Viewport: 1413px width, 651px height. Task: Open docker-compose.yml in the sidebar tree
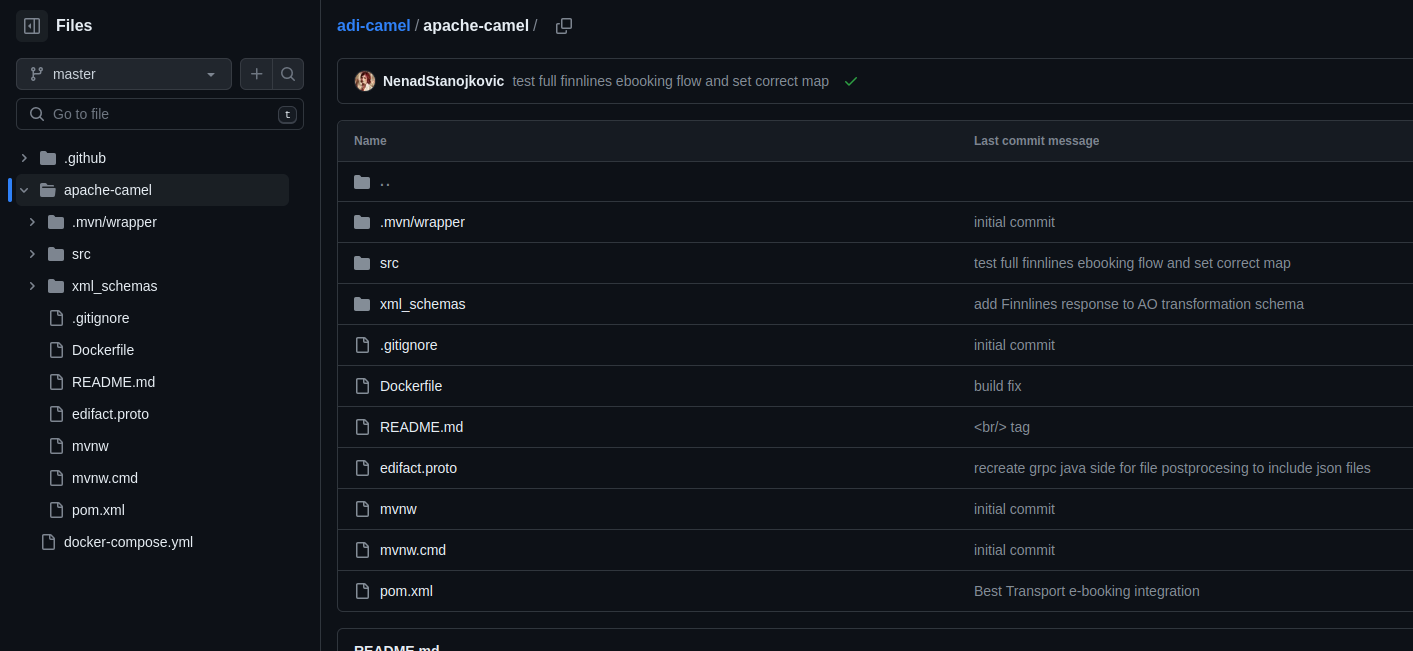coord(128,542)
